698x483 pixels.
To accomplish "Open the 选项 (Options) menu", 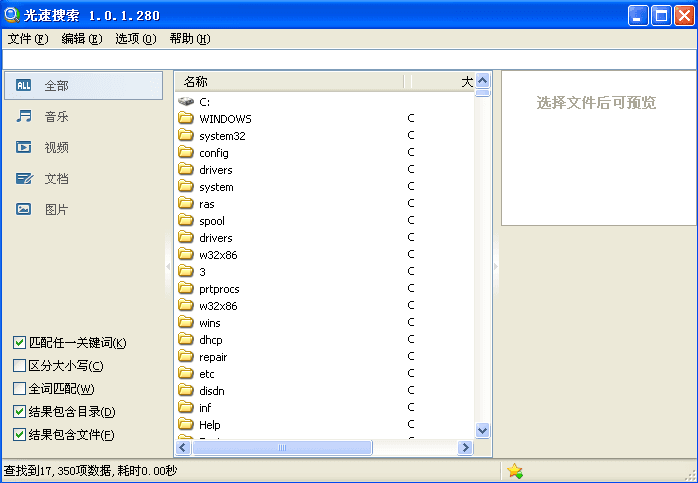I will click(135, 39).
